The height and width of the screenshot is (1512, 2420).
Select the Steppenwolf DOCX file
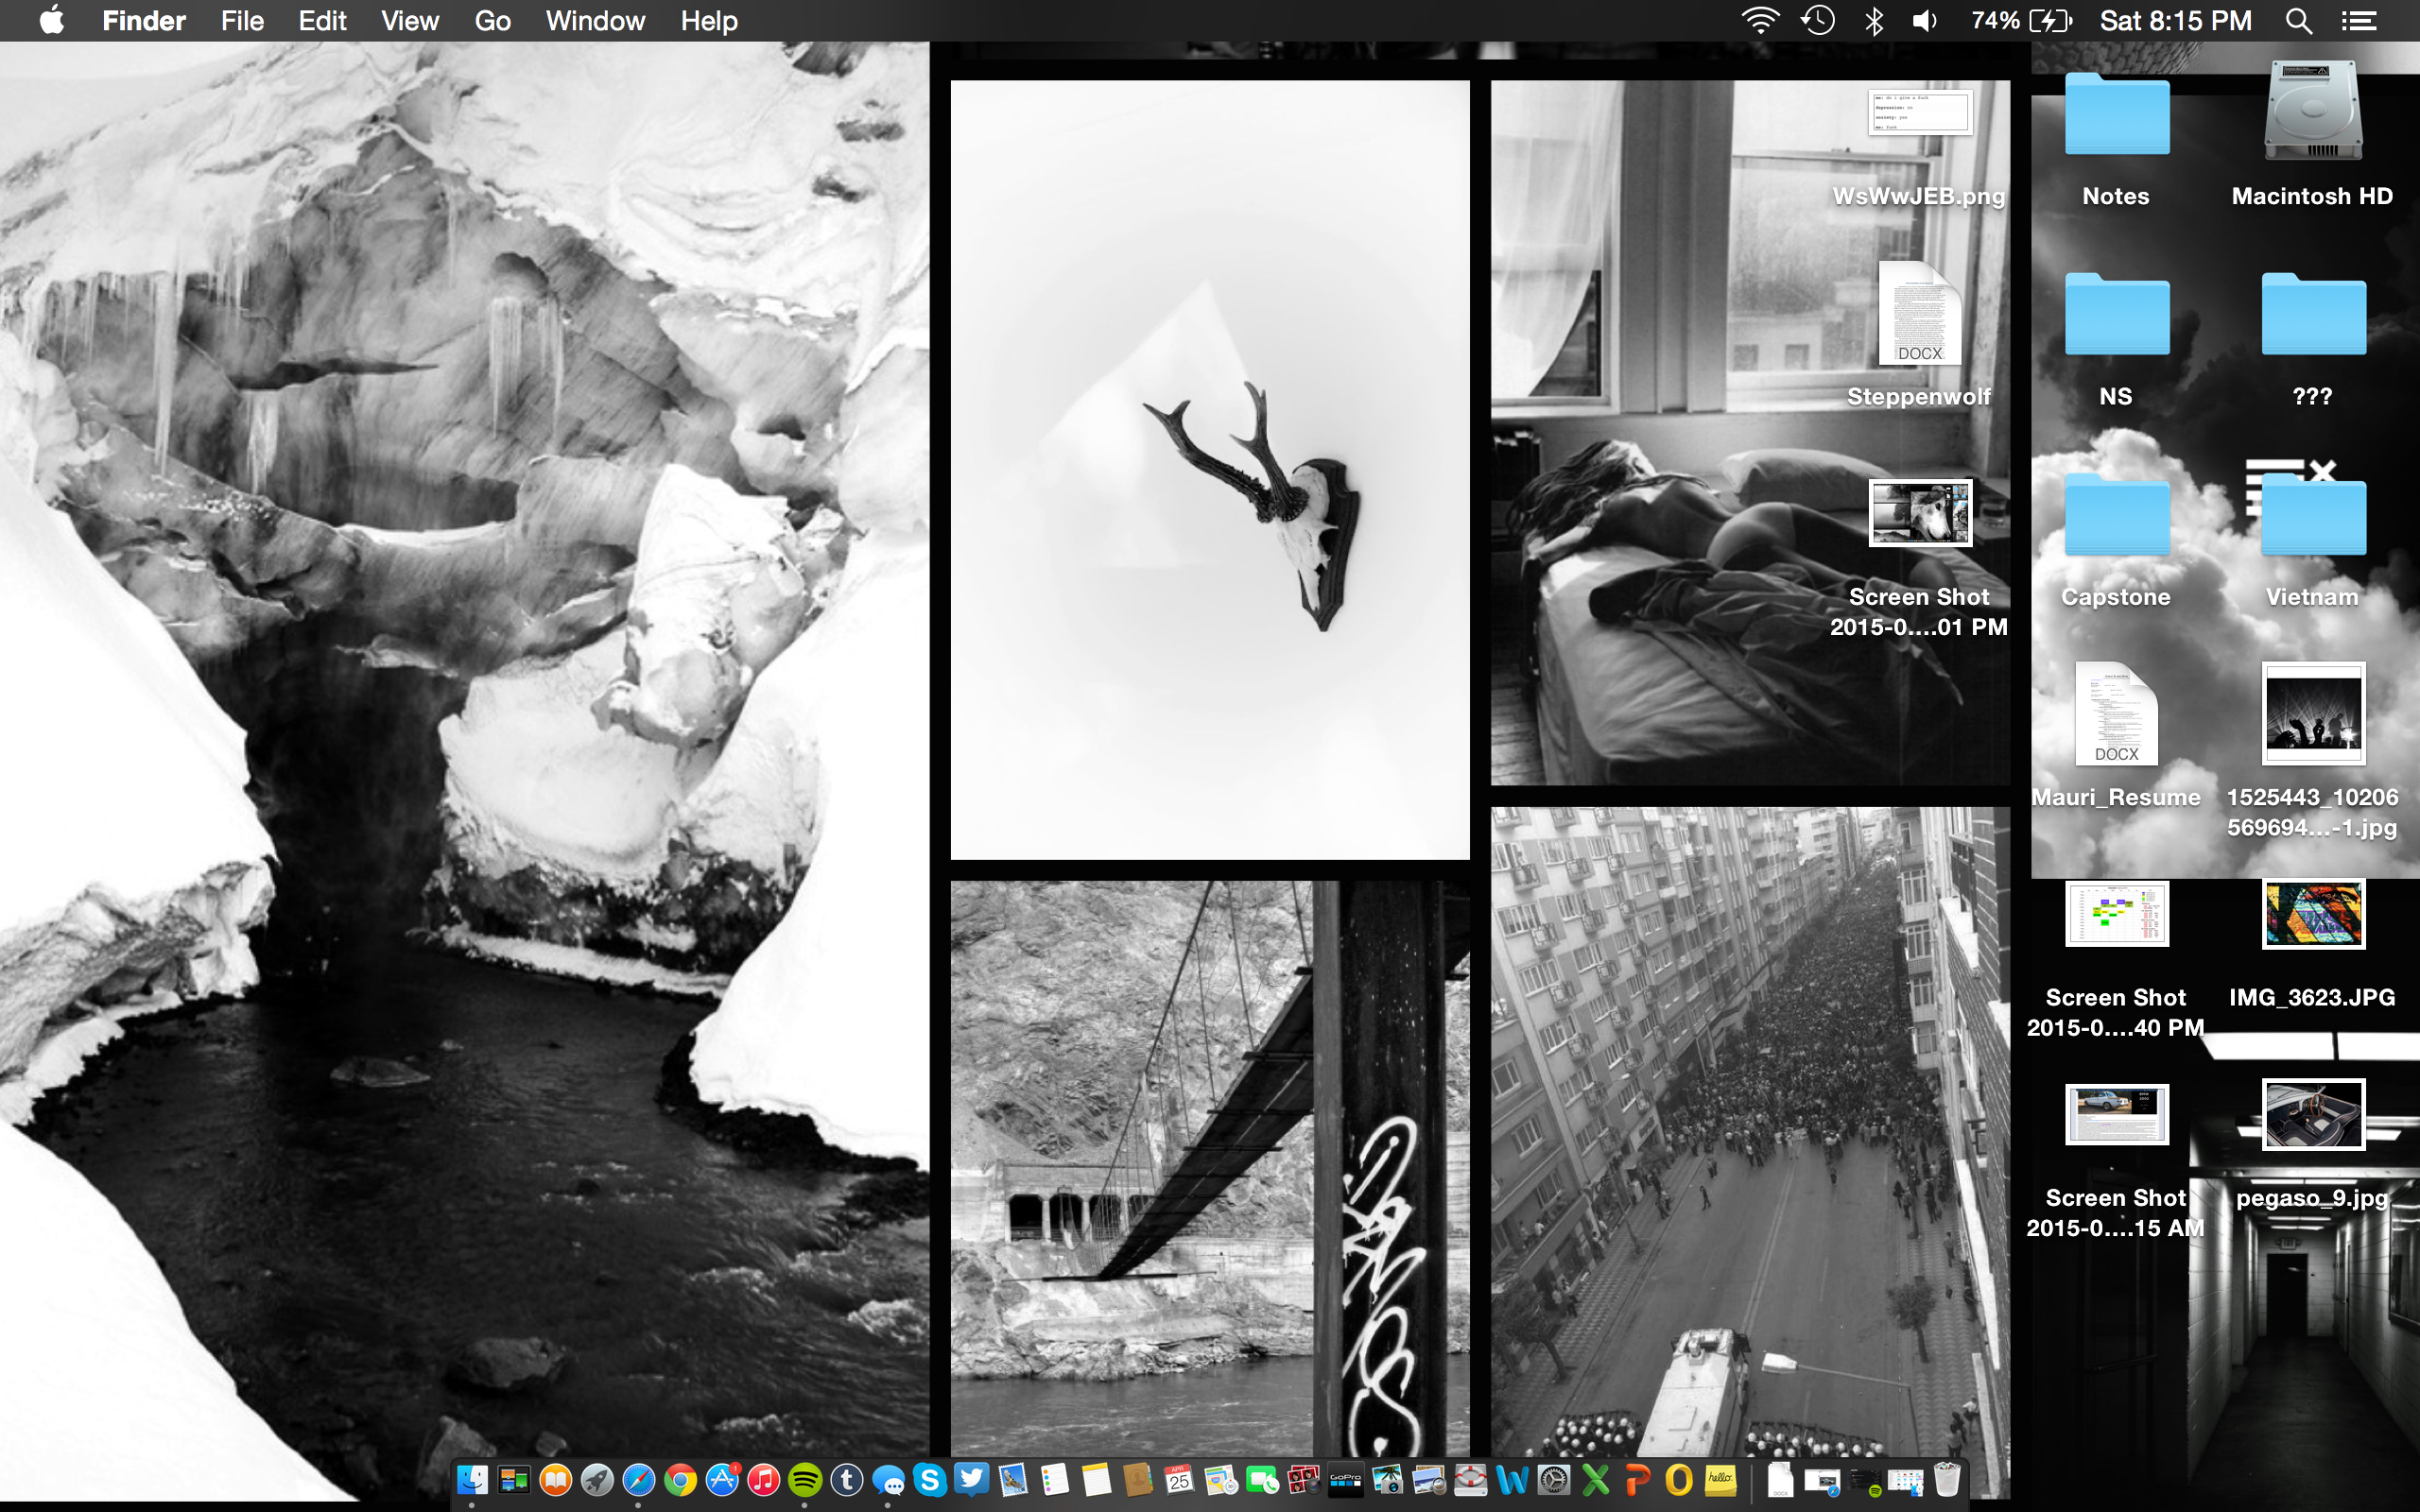click(x=1919, y=313)
